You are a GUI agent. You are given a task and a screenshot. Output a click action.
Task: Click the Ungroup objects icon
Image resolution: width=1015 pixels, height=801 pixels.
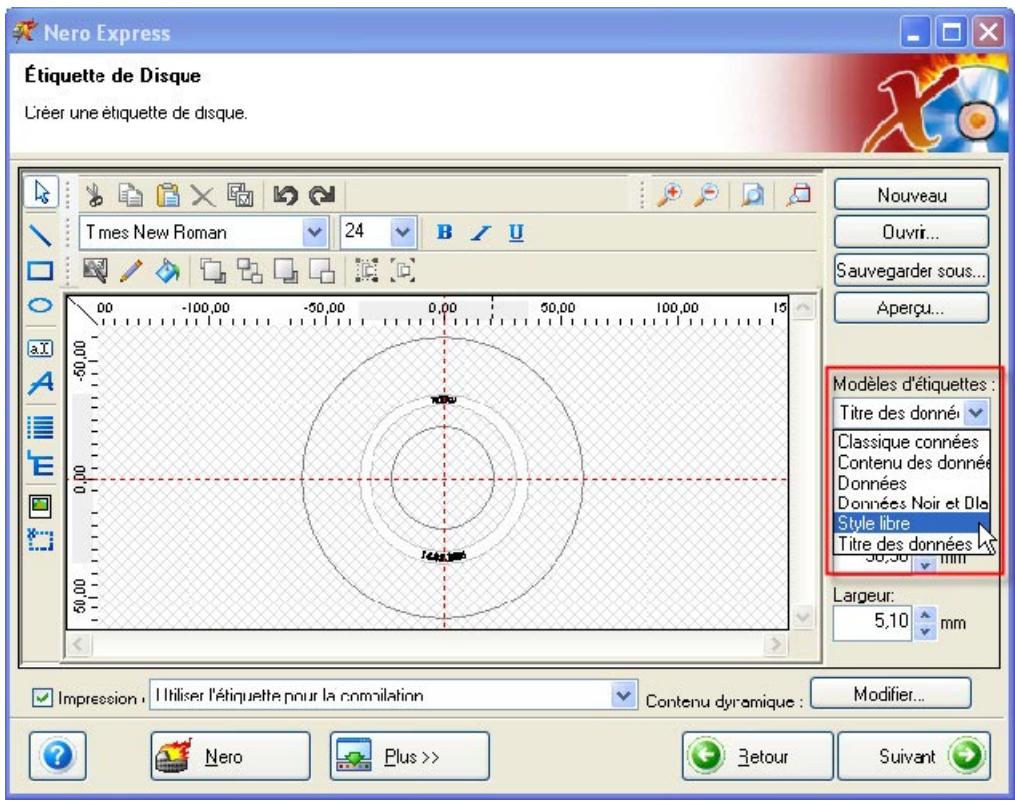[x=403, y=270]
